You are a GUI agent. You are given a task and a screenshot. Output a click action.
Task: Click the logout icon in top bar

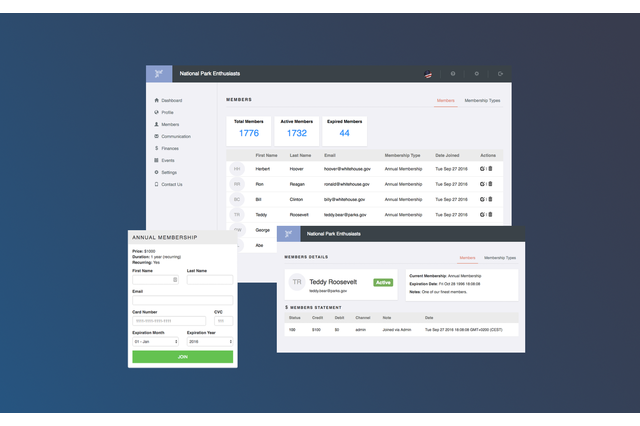coord(500,74)
